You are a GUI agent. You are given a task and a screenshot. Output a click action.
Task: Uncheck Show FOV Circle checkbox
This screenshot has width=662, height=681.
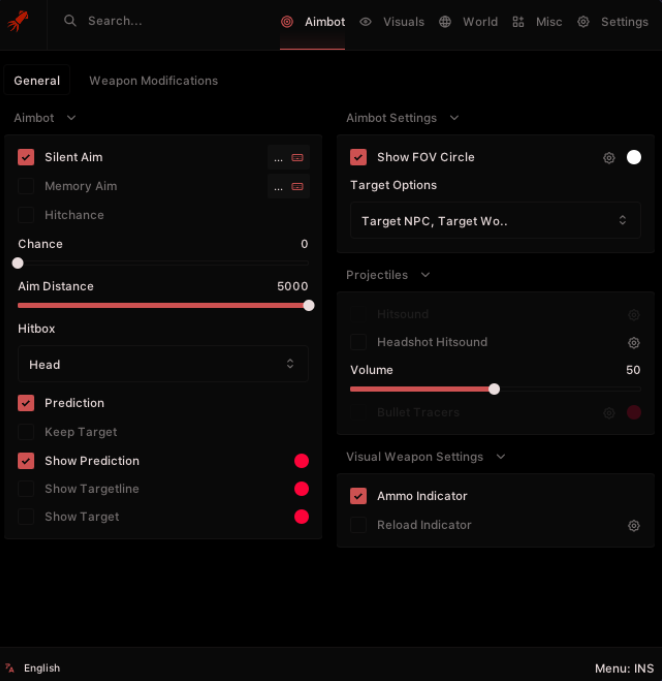coord(358,157)
